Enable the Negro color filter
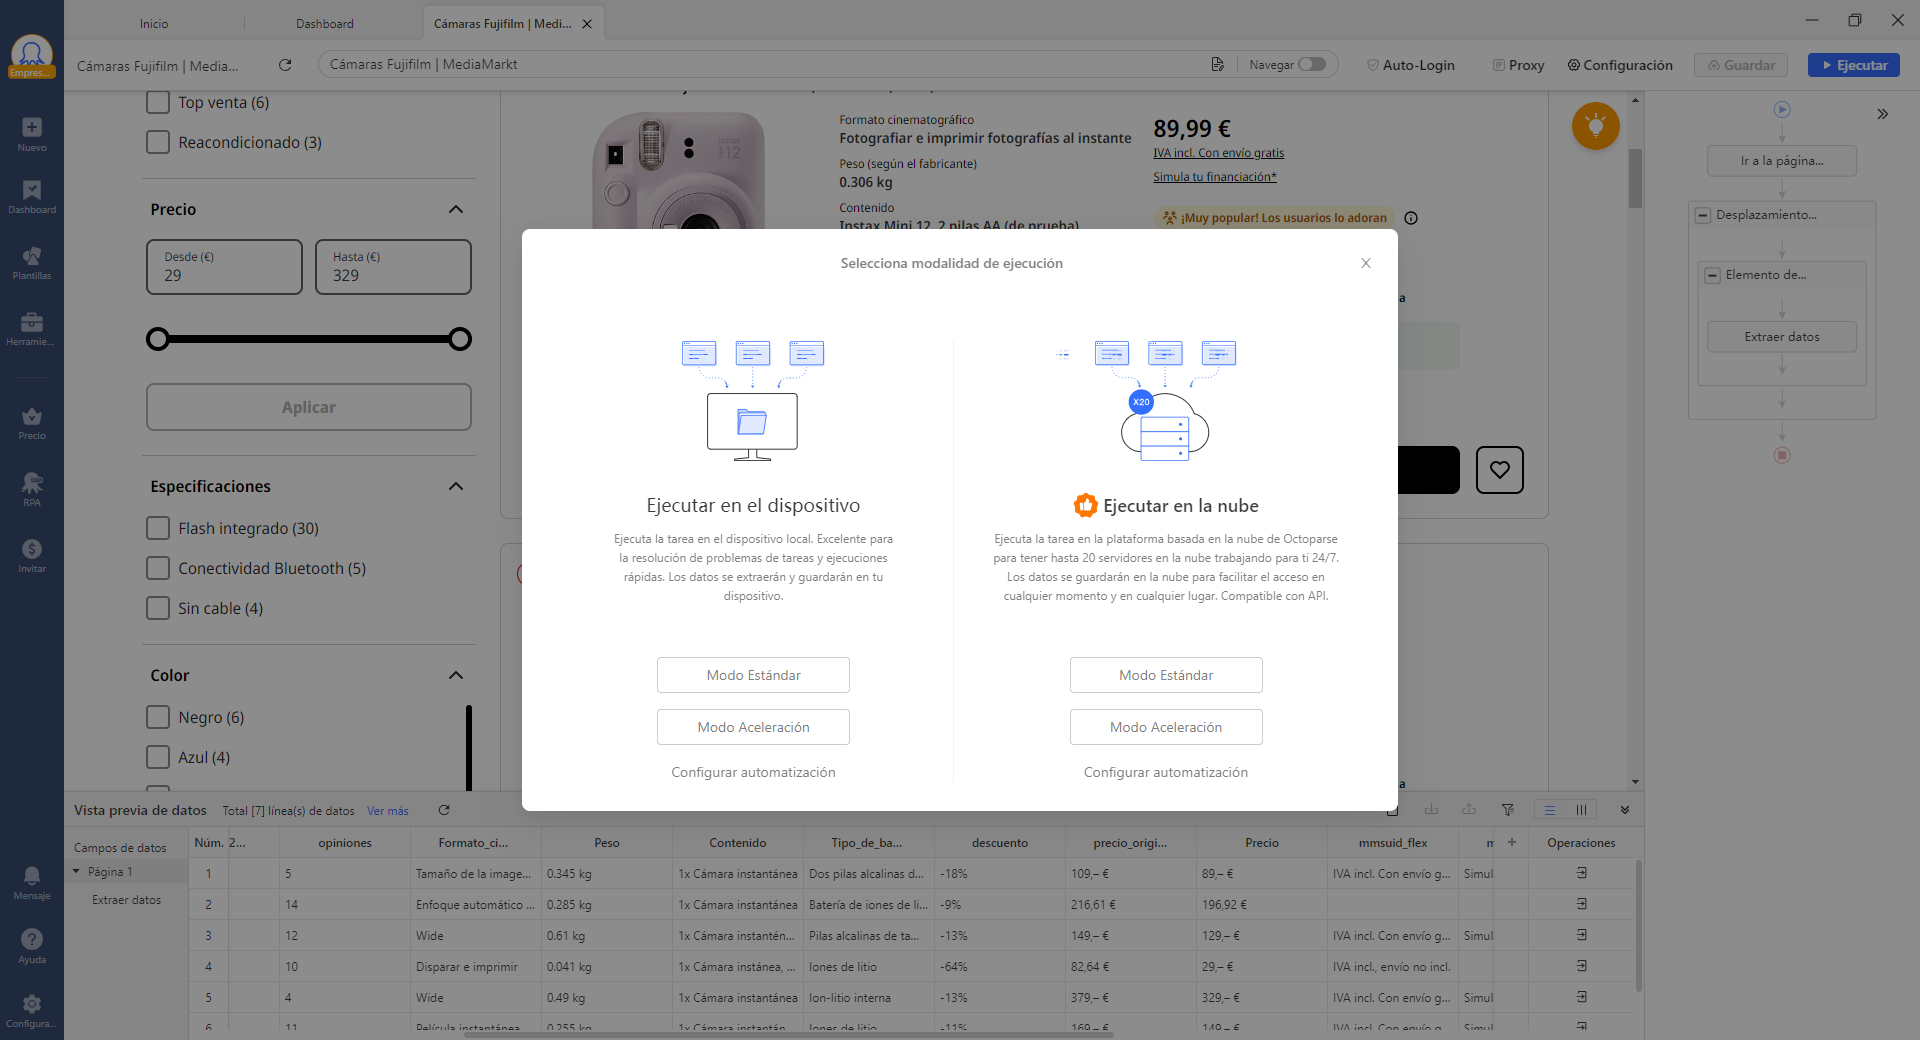Screen dimensions: 1920x1040 (158, 717)
